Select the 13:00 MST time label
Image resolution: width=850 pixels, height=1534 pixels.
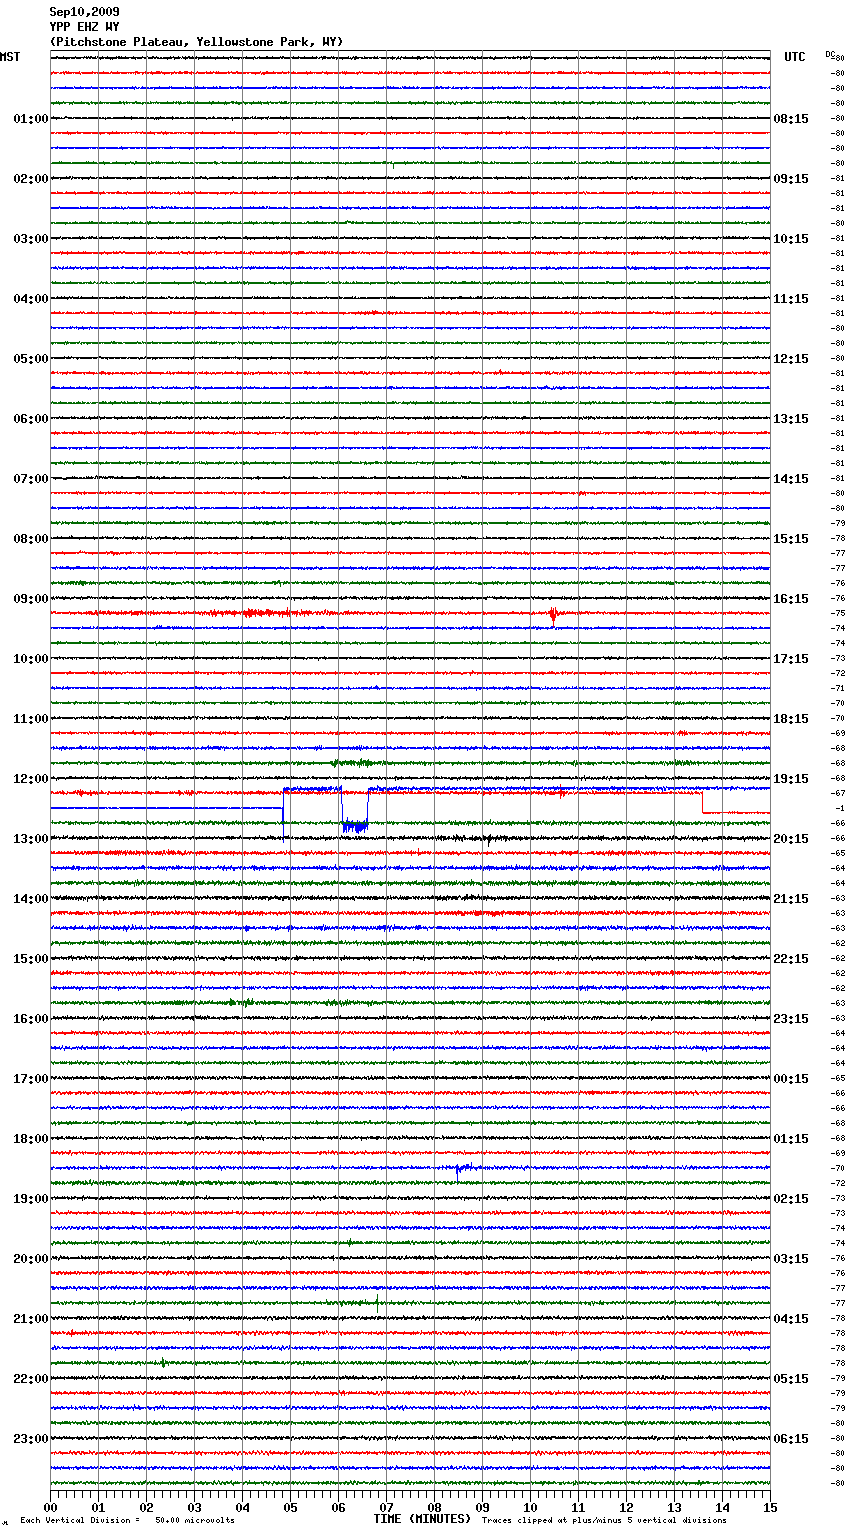coord(31,839)
